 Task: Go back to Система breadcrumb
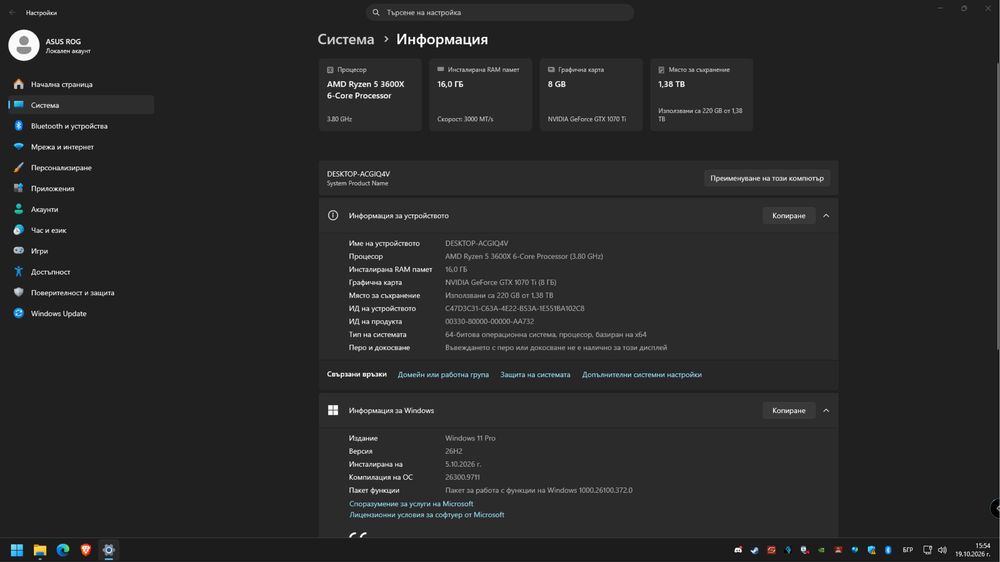tap(346, 40)
